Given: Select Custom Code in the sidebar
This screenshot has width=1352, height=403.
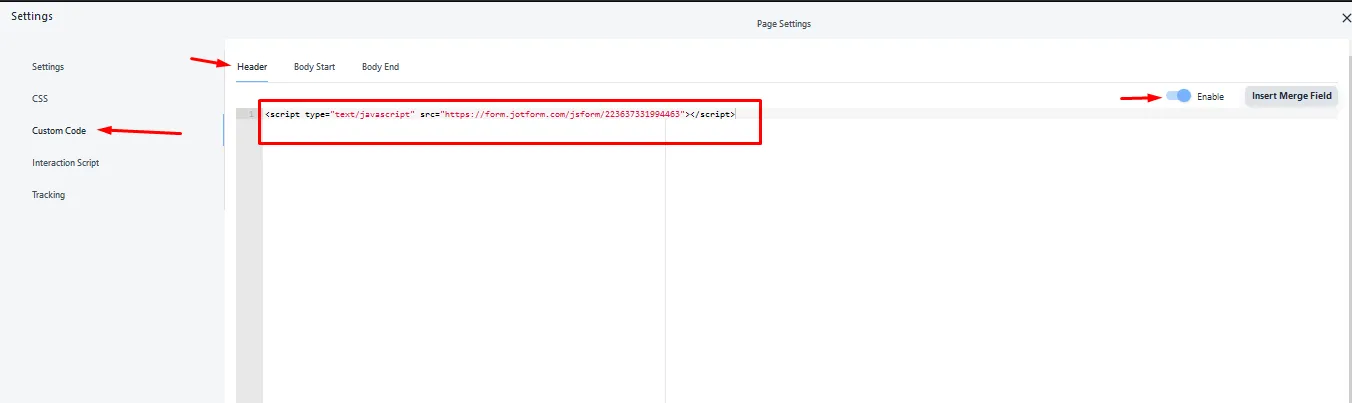Looking at the screenshot, I should pos(59,131).
